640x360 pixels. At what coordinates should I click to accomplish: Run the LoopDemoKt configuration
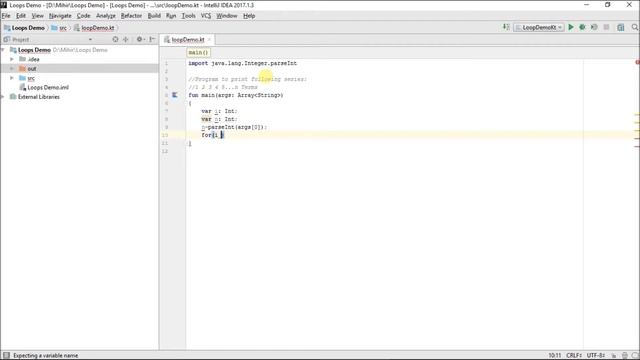[x=571, y=27]
